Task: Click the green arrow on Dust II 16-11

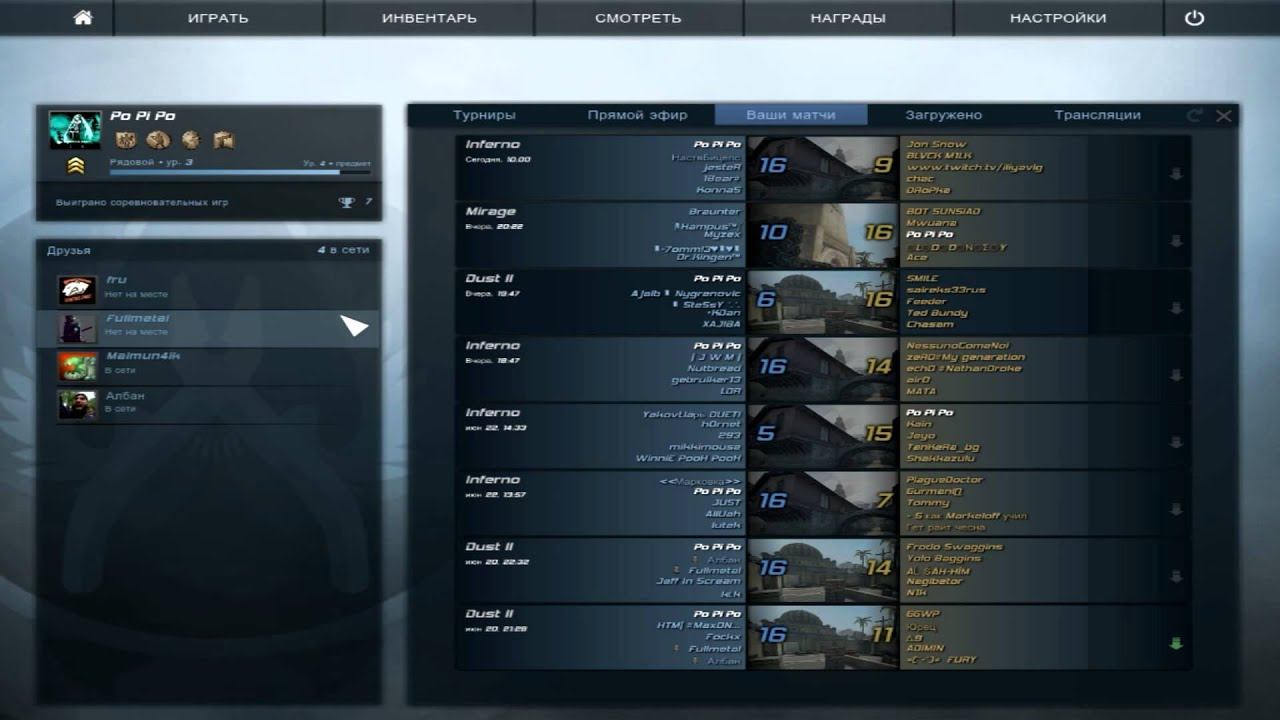Action: click(x=1176, y=643)
